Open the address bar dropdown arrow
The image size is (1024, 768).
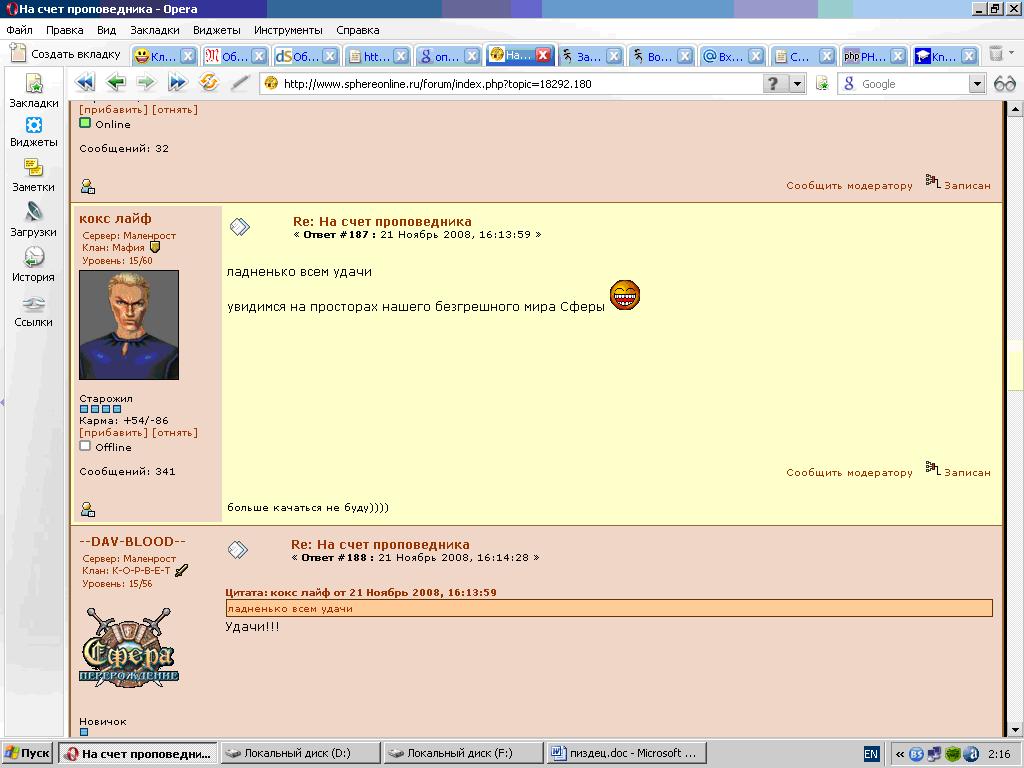797,84
